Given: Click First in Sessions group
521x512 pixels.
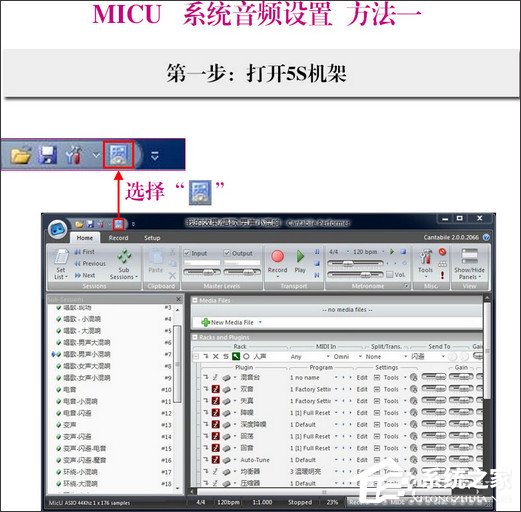Looking at the screenshot, I should click(x=85, y=252).
